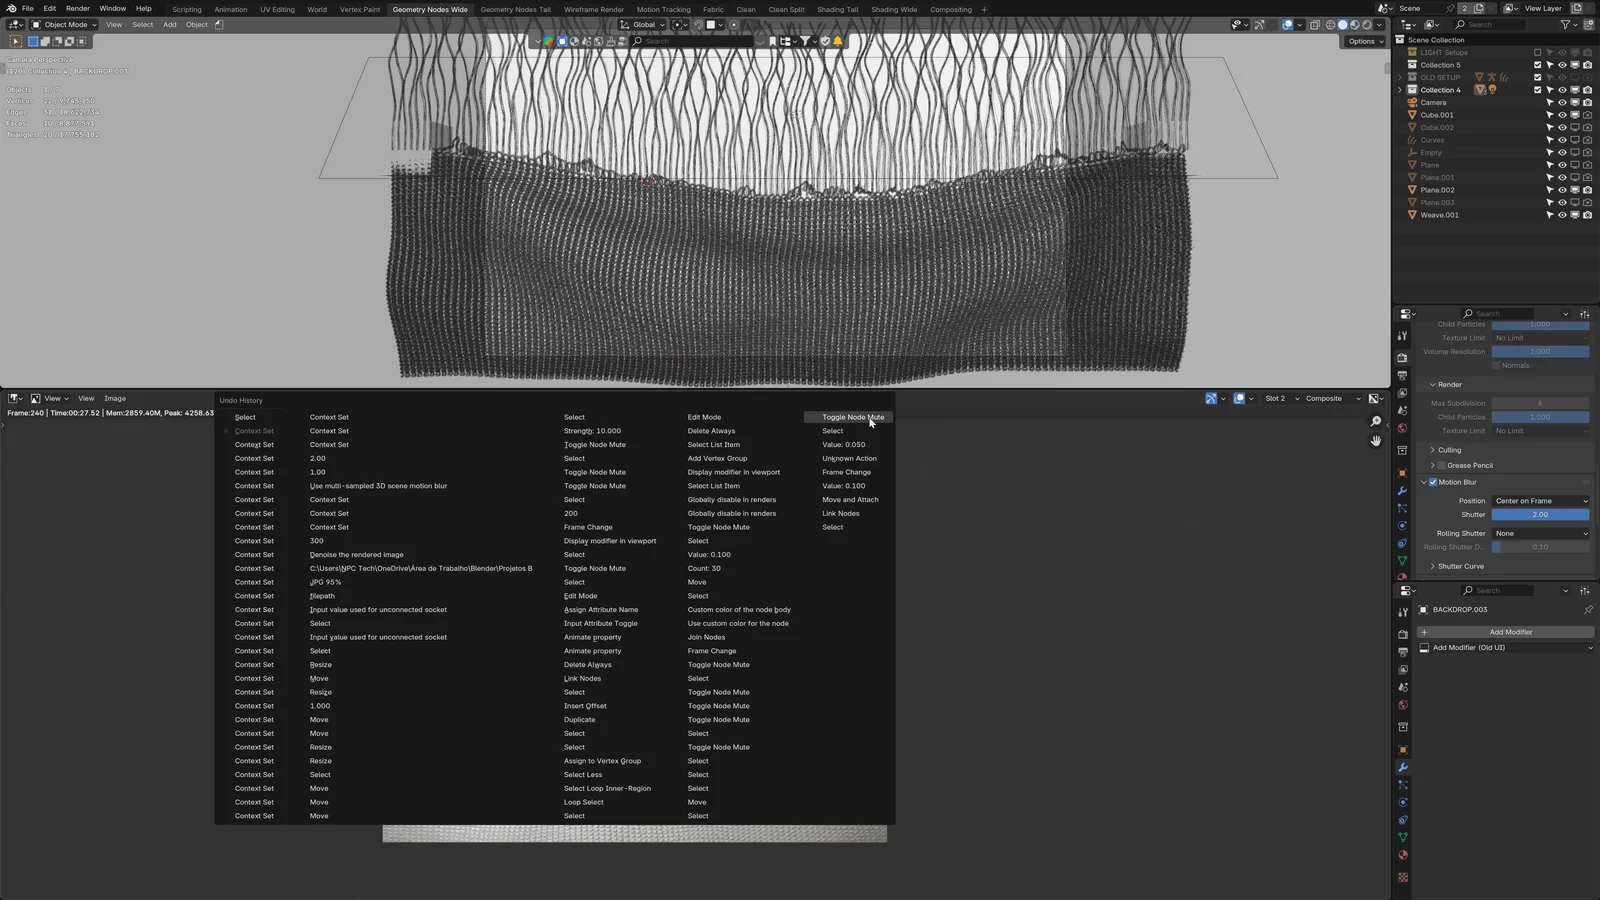Disable the checkbox next to Collection 5
This screenshot has width=1600, height=900.
pyautogui.click(x=1538, y=65)
